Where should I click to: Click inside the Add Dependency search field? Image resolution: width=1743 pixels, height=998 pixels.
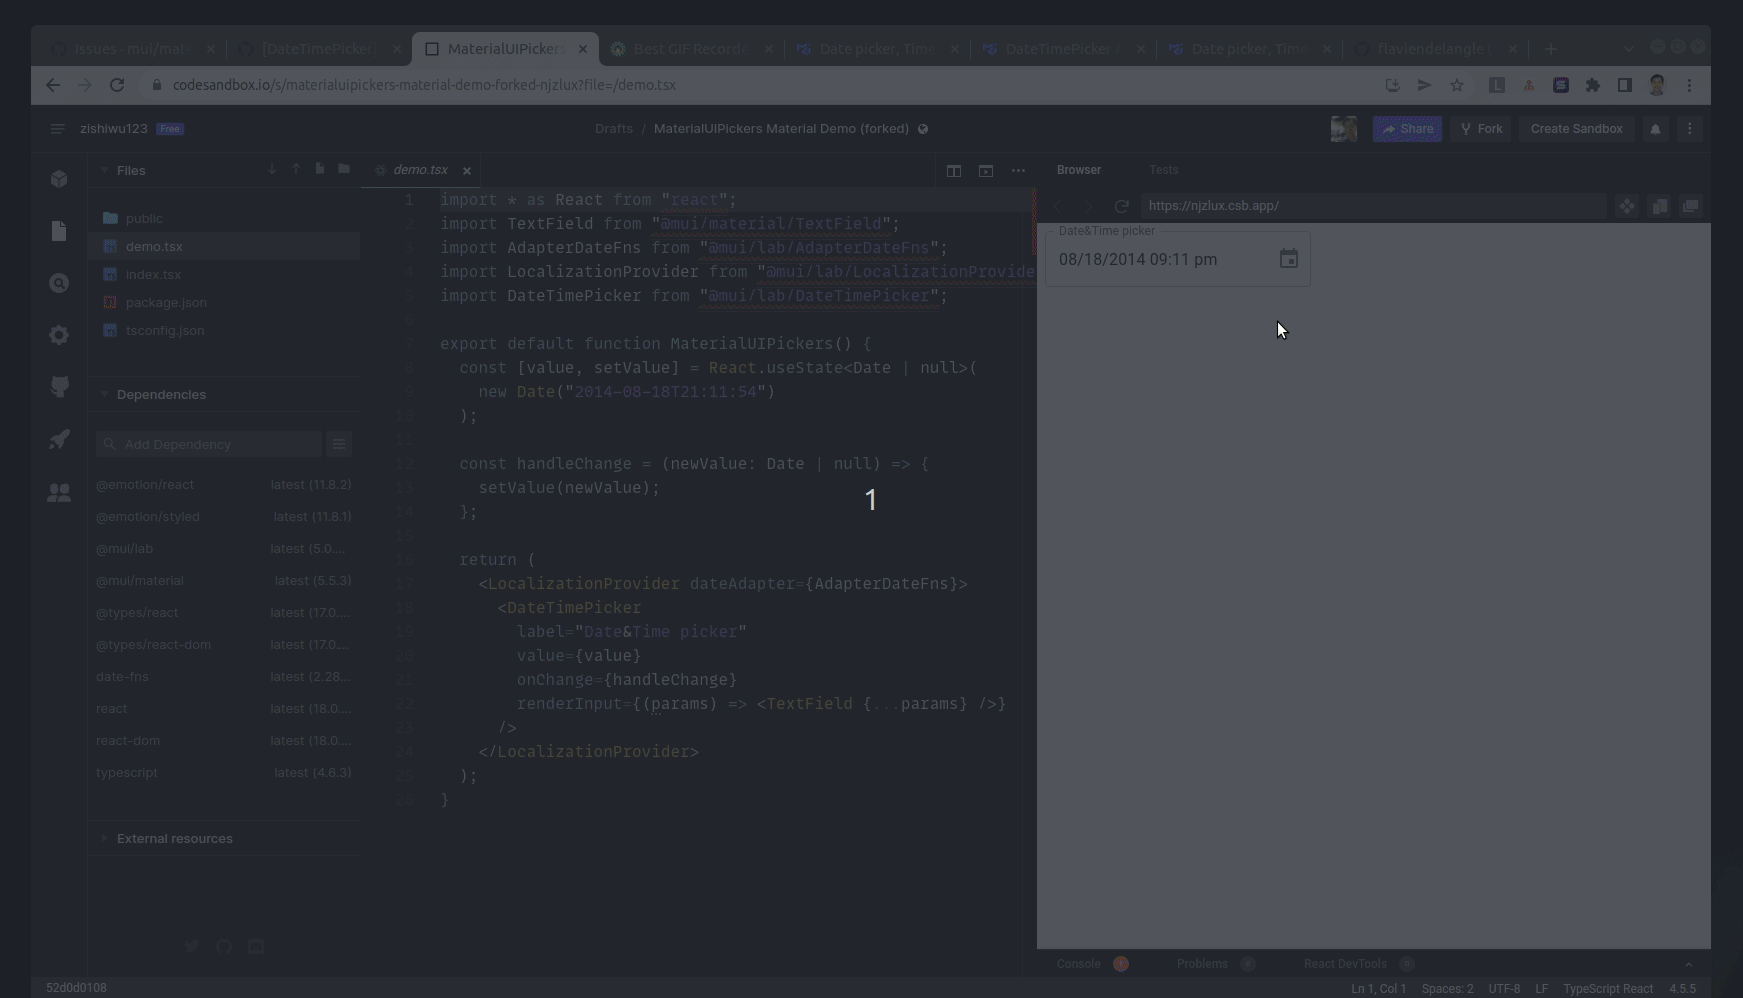[x=210, y=444]
